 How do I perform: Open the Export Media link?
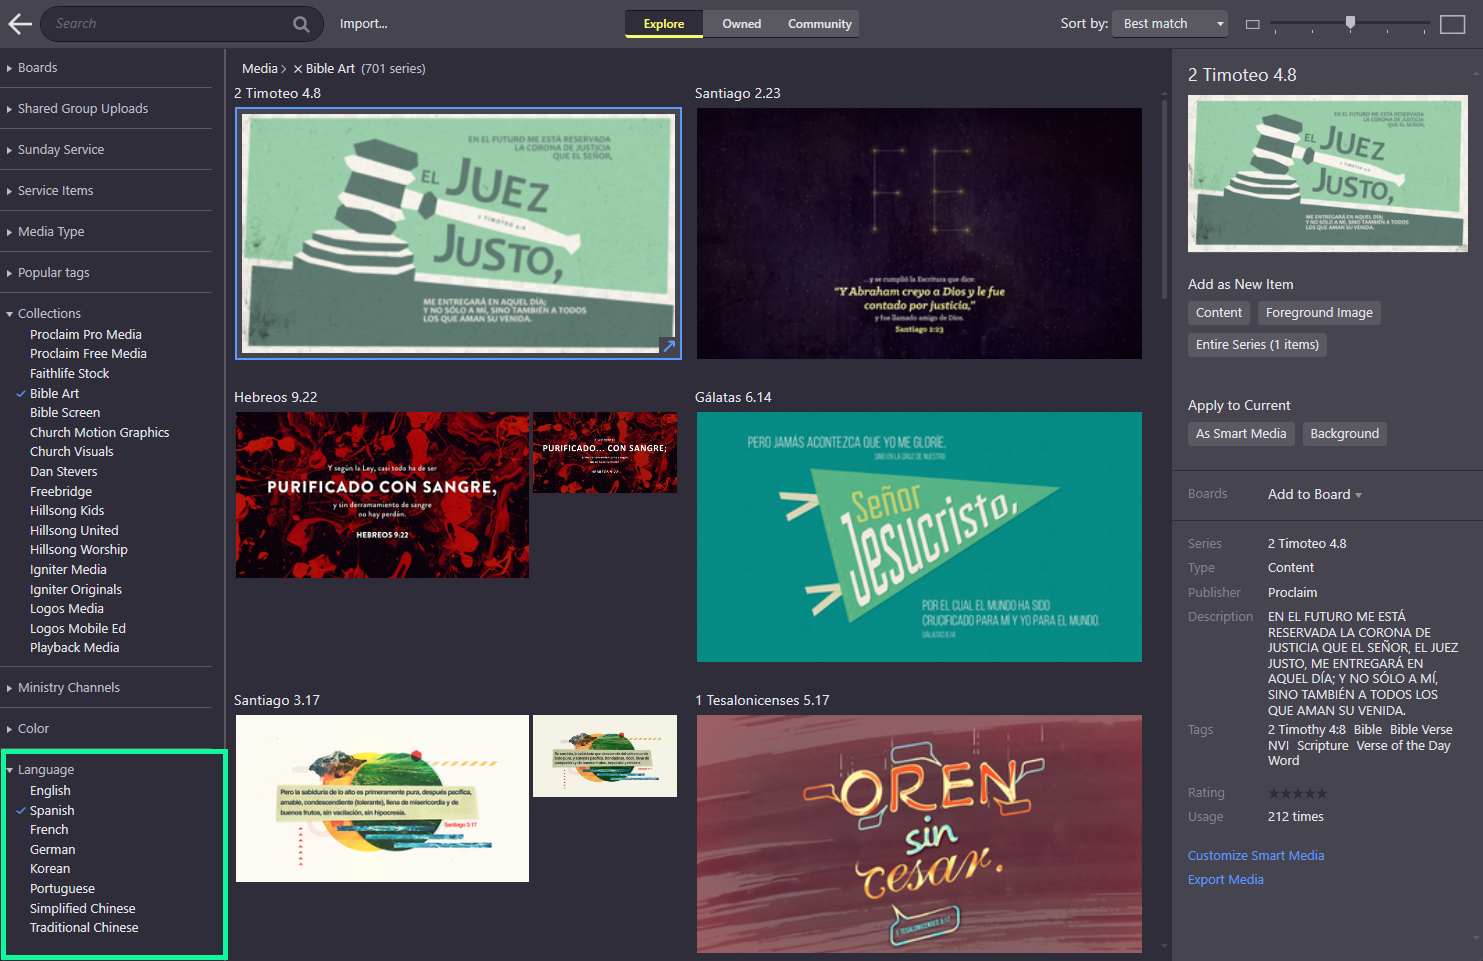[1226, 880]
